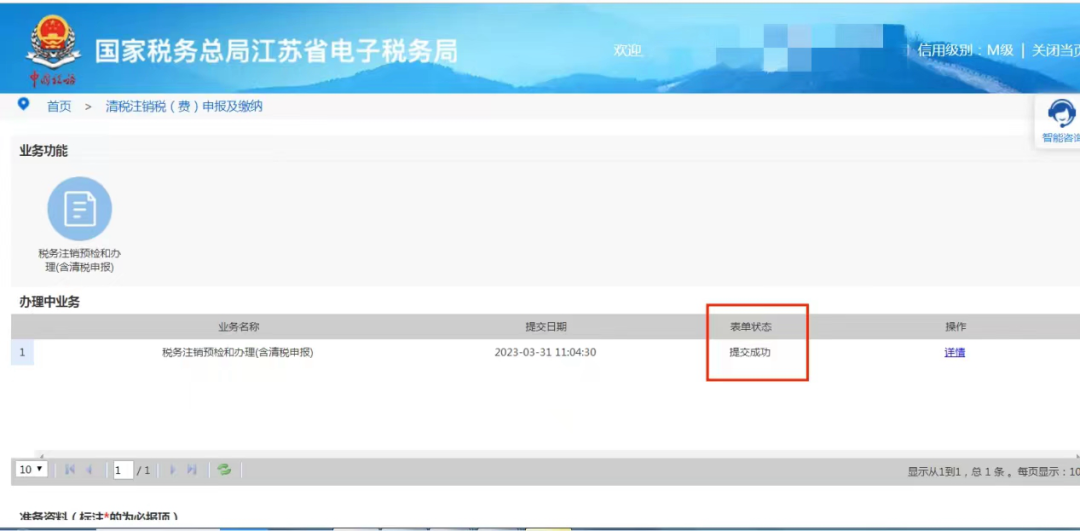Viewport: 1080px width, 531px height.
Task: Click the page number input field
Action: pos(122,470)
